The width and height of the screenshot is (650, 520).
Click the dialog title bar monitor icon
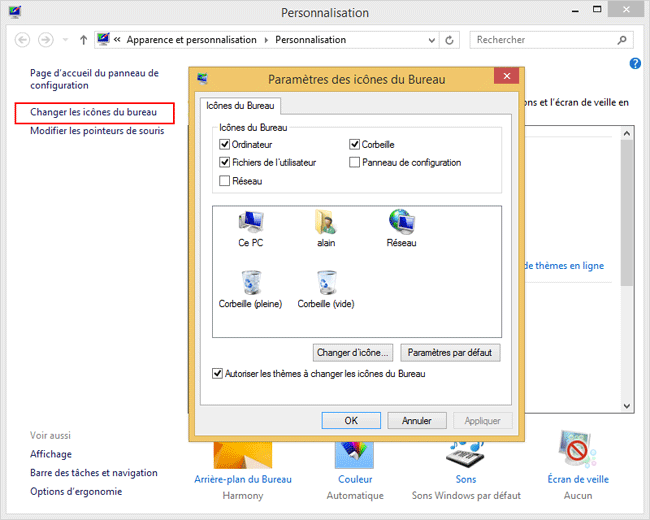click(x=202, y=78)
